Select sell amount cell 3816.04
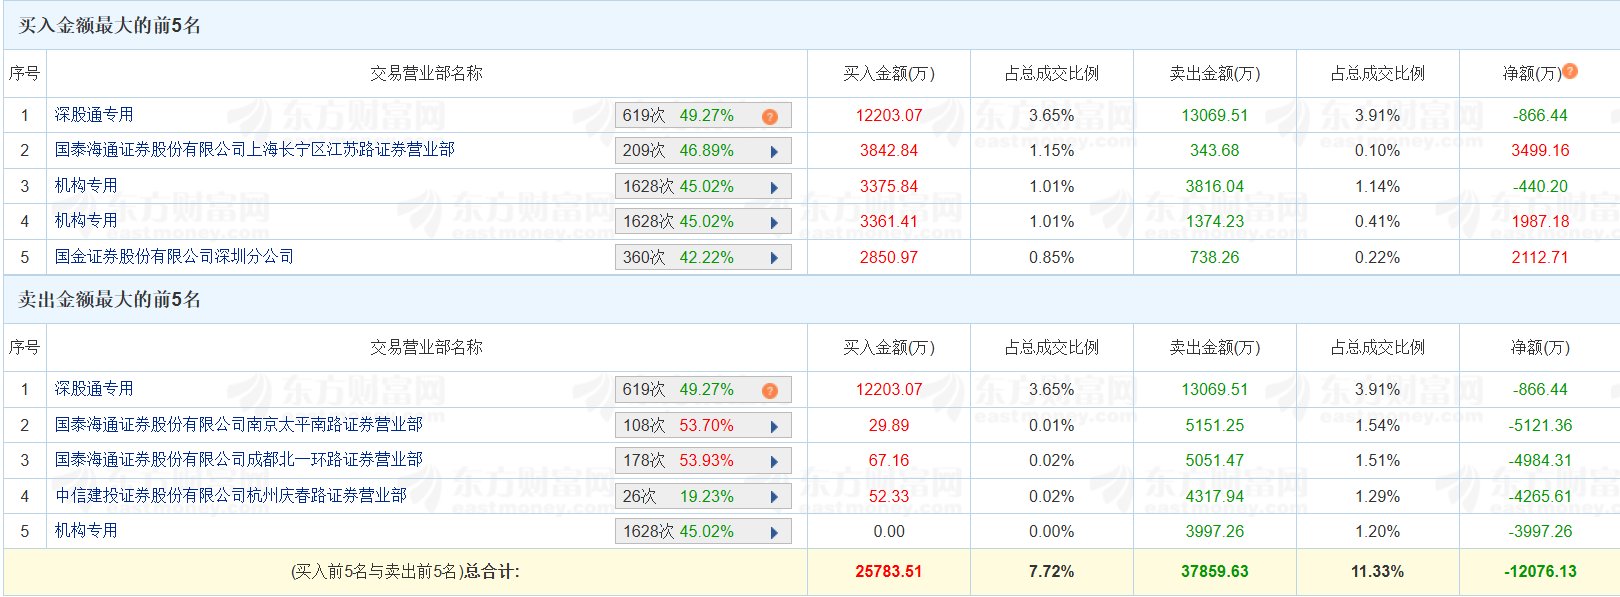The image size is (1620, 597). coord(1215,186)
